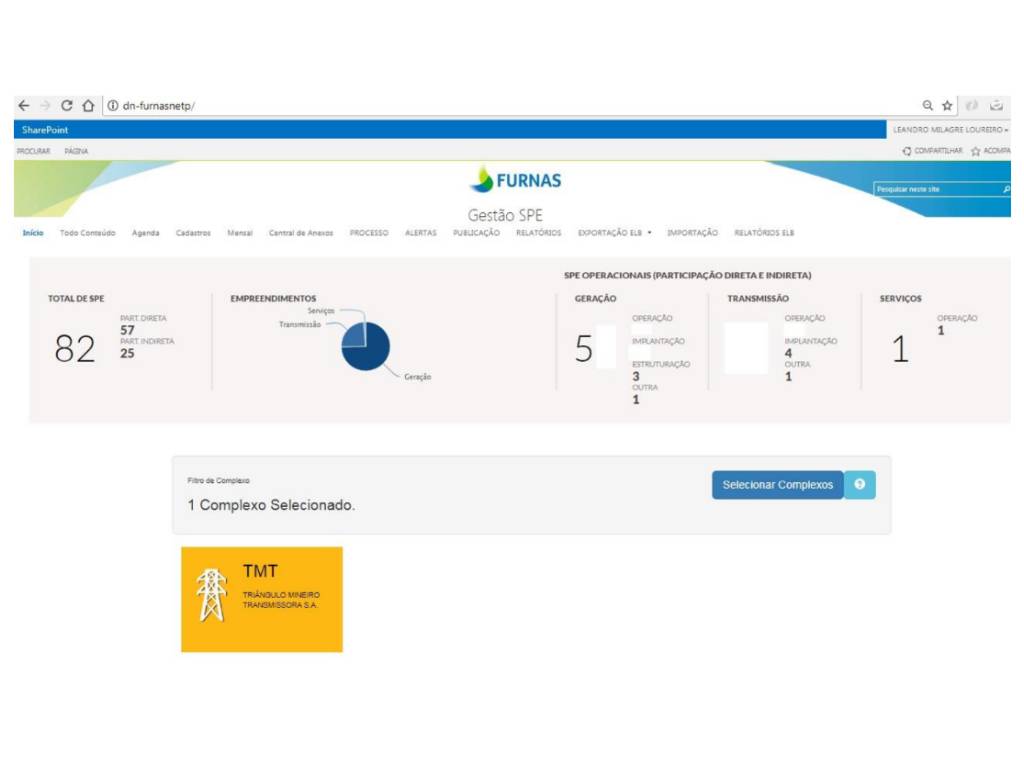Click the '1 Complexo Selecionado.' text
Screen dimensions: 1024x768
point(271,505)
